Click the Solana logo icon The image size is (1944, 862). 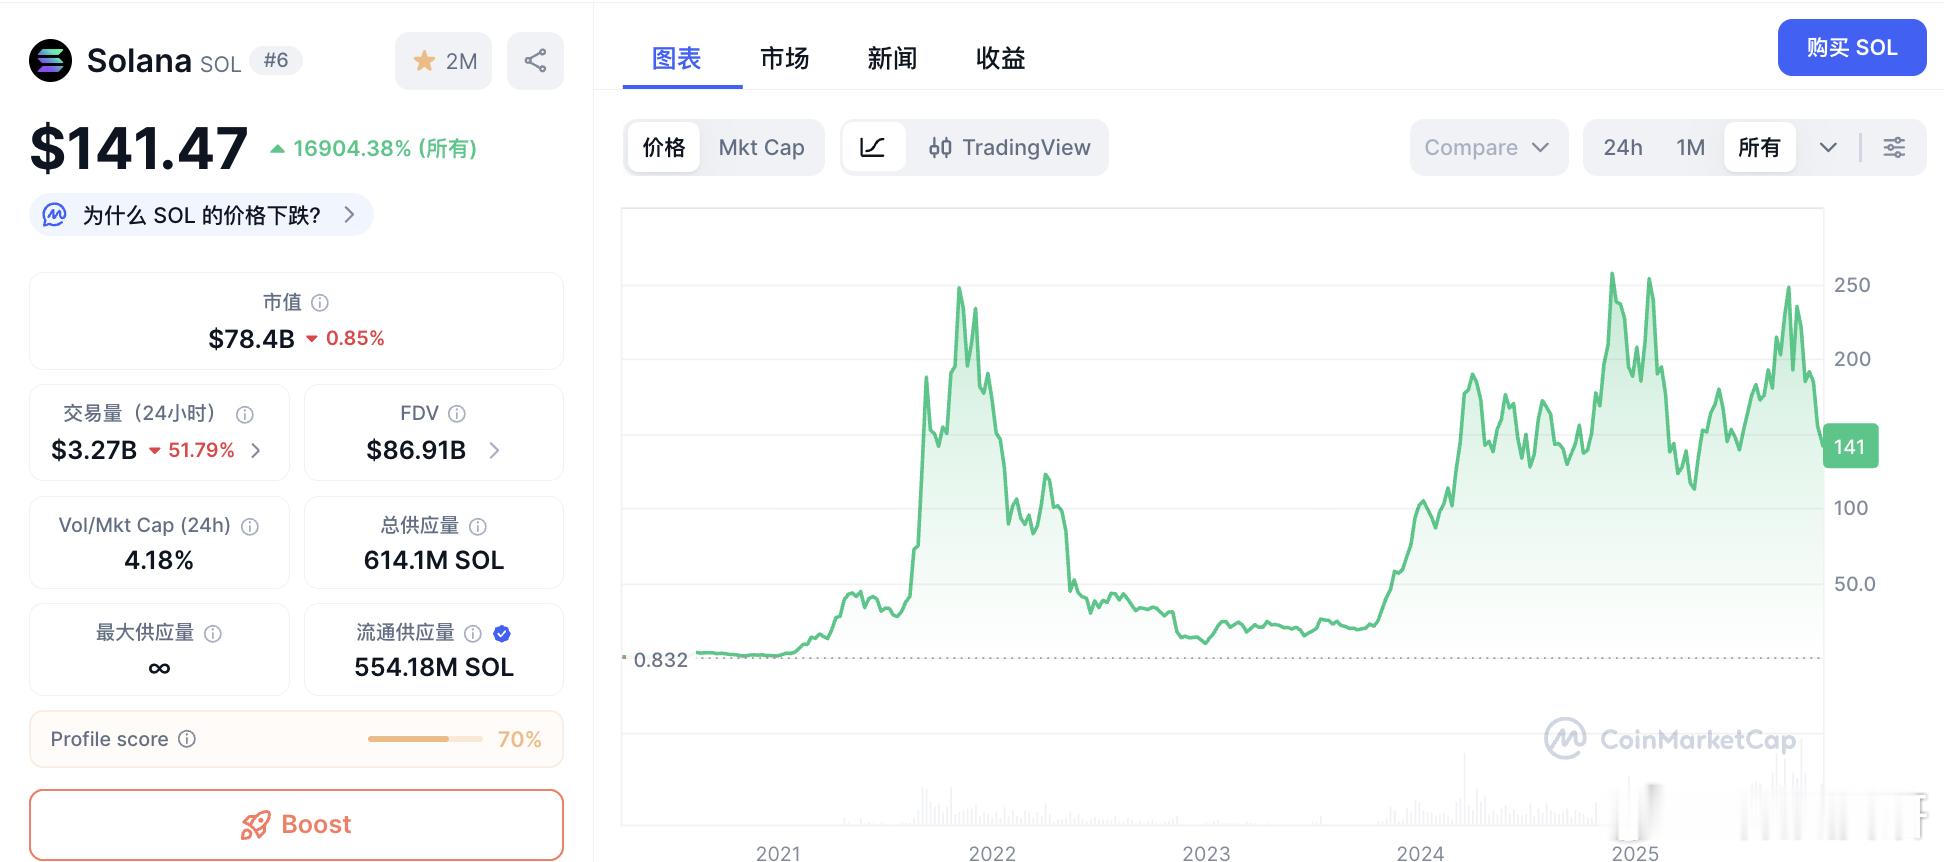pos(50,60)
